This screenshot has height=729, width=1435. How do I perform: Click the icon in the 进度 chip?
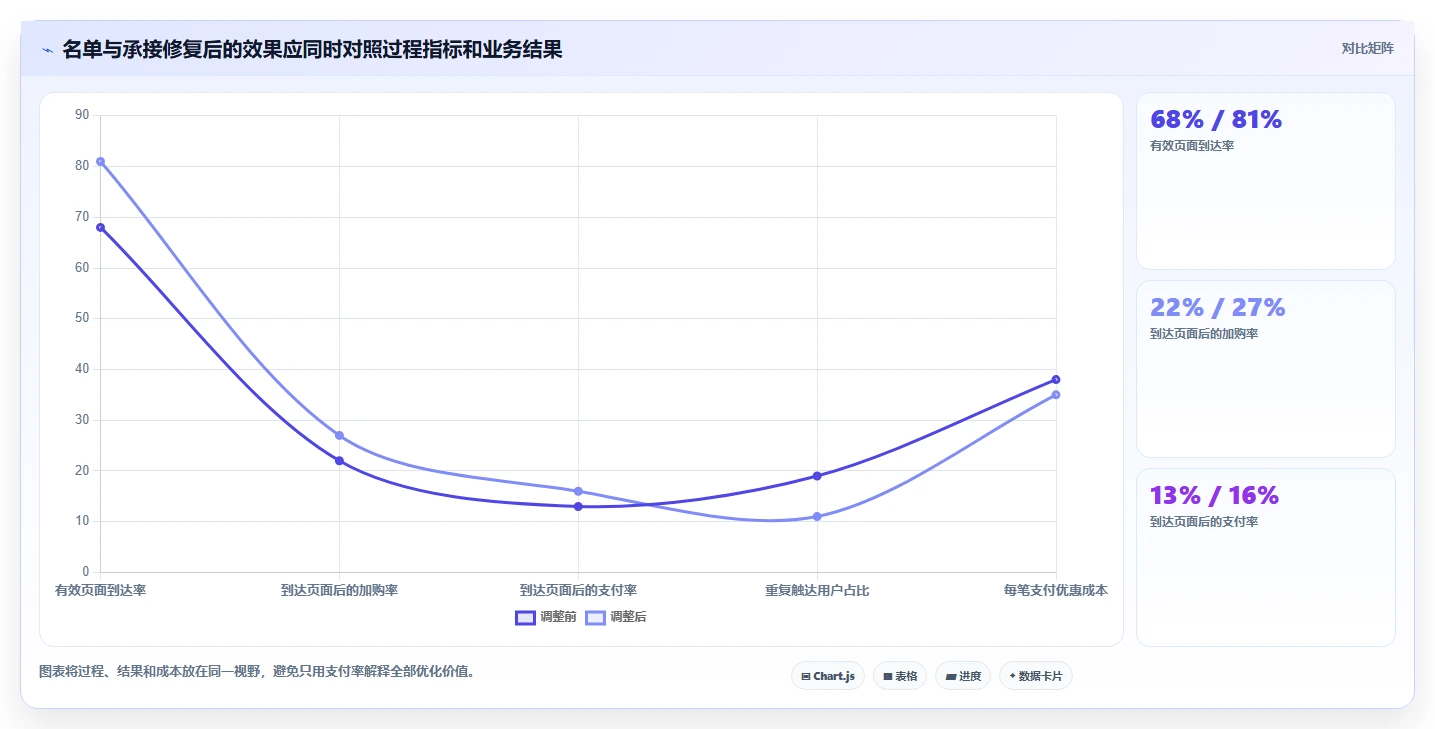[x=951, y=677]
